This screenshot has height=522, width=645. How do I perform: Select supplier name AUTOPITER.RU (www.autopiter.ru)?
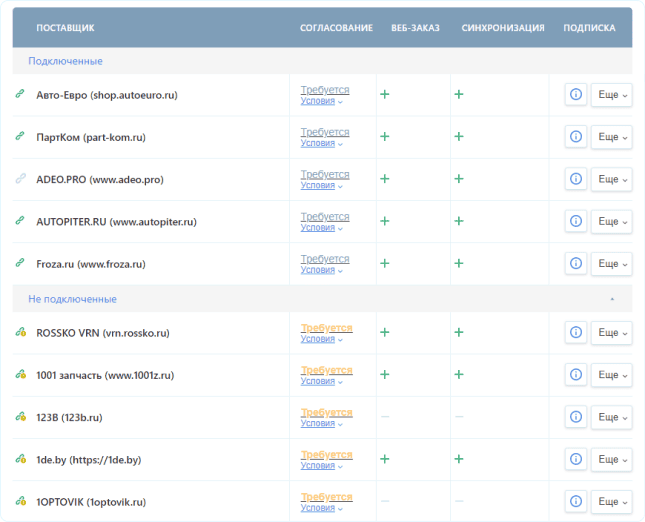point(116,222)
